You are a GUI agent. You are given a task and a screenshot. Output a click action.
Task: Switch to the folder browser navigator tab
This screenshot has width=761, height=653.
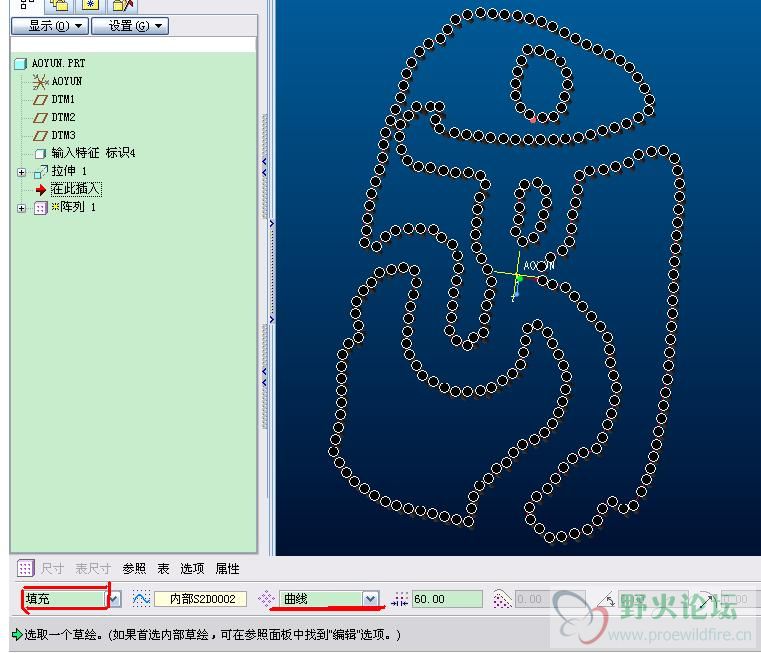pos(59,5)
